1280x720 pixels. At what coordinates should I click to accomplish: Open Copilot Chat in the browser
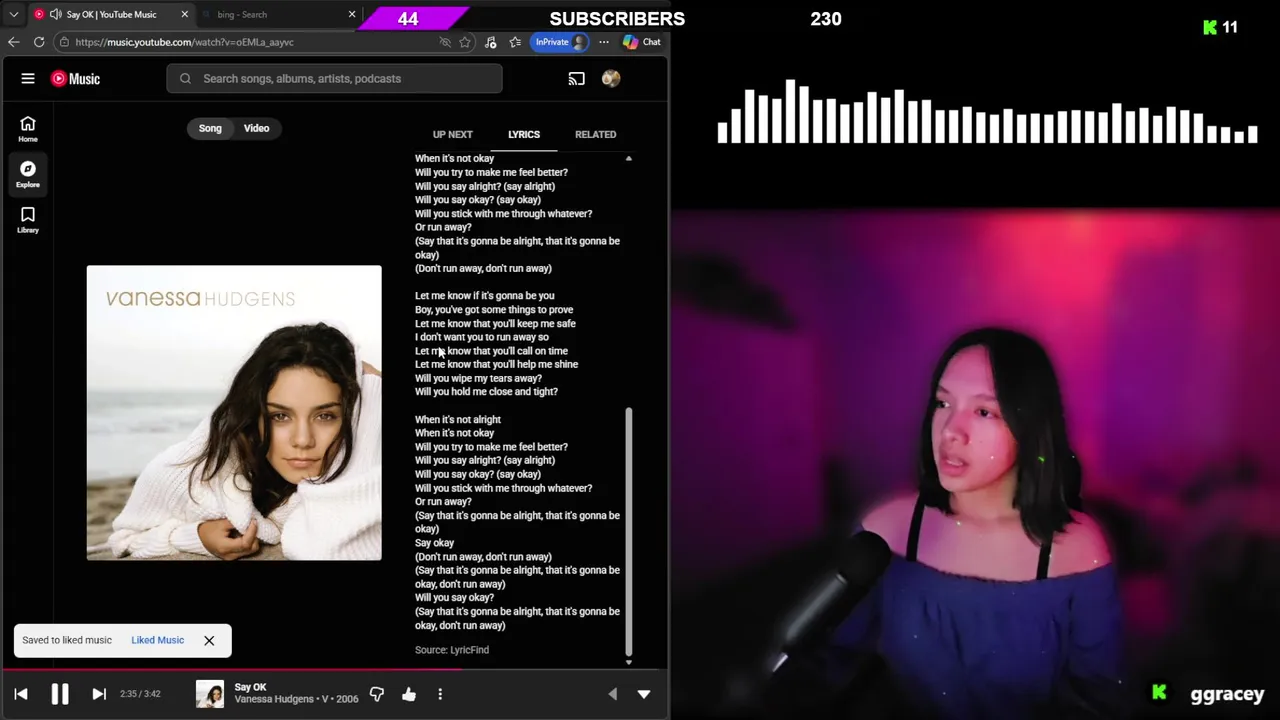642,42
